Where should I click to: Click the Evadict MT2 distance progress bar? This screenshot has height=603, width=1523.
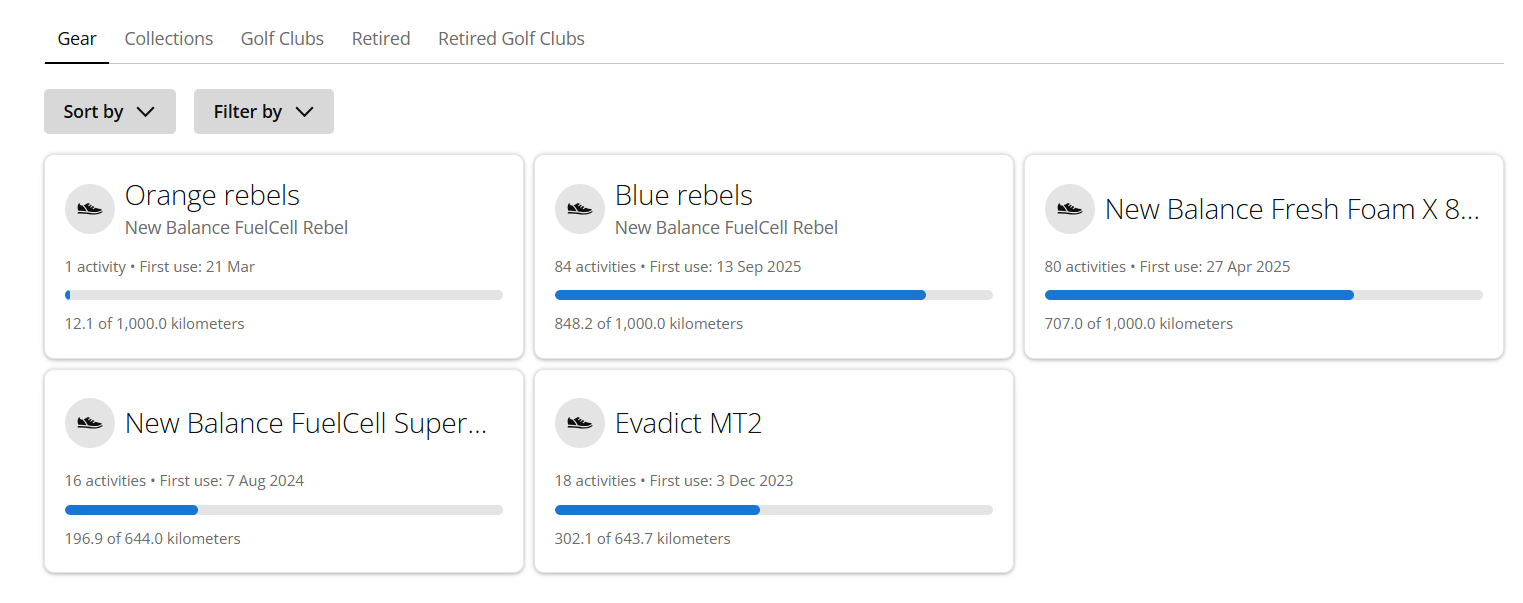click(774, 510)
